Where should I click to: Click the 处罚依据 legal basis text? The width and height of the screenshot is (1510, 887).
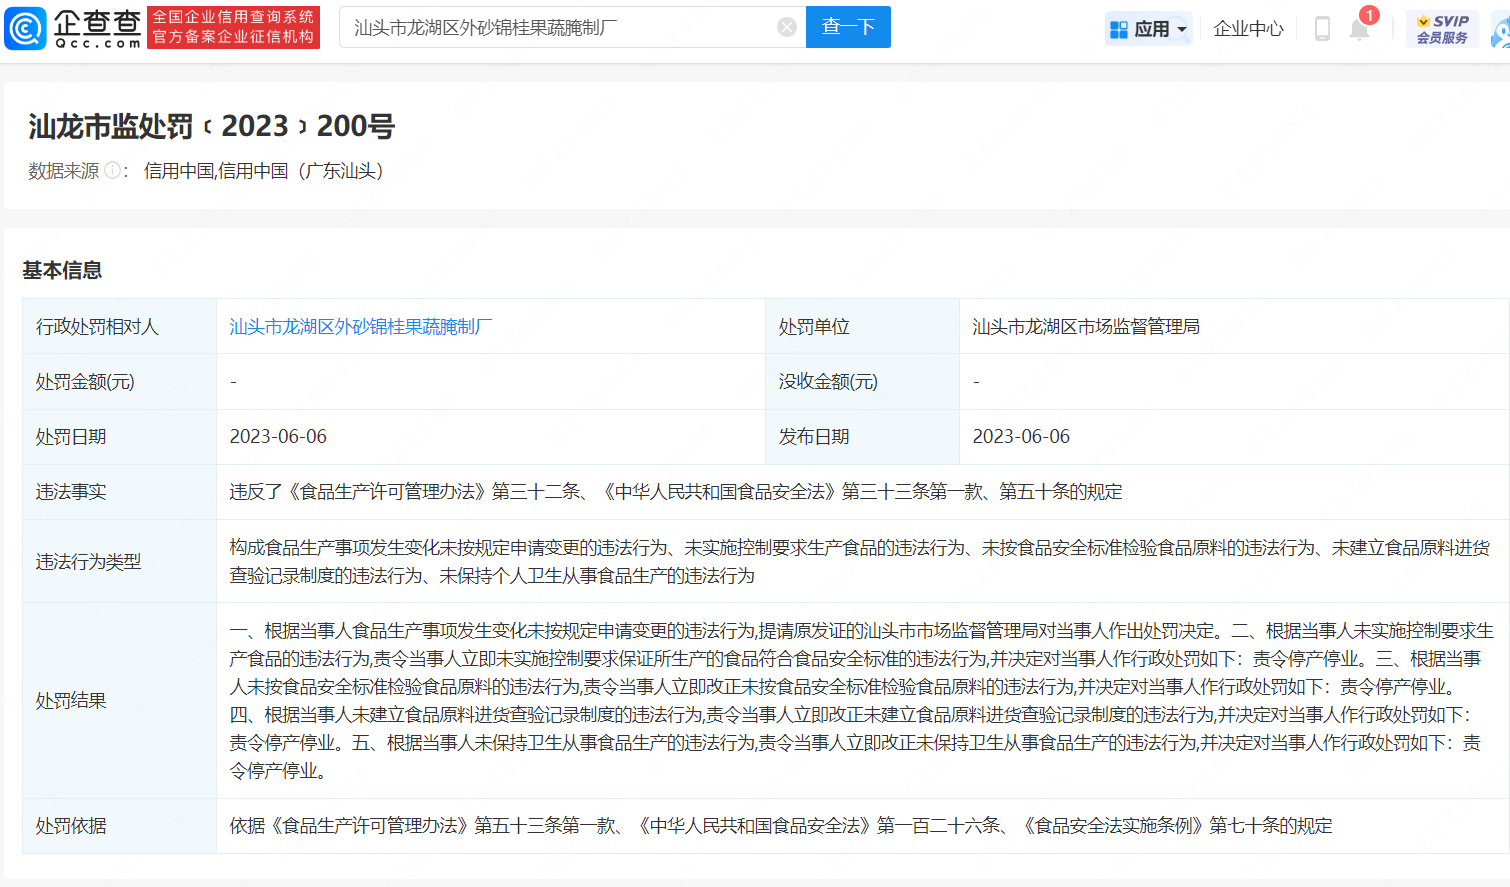(x=780, y=826)
